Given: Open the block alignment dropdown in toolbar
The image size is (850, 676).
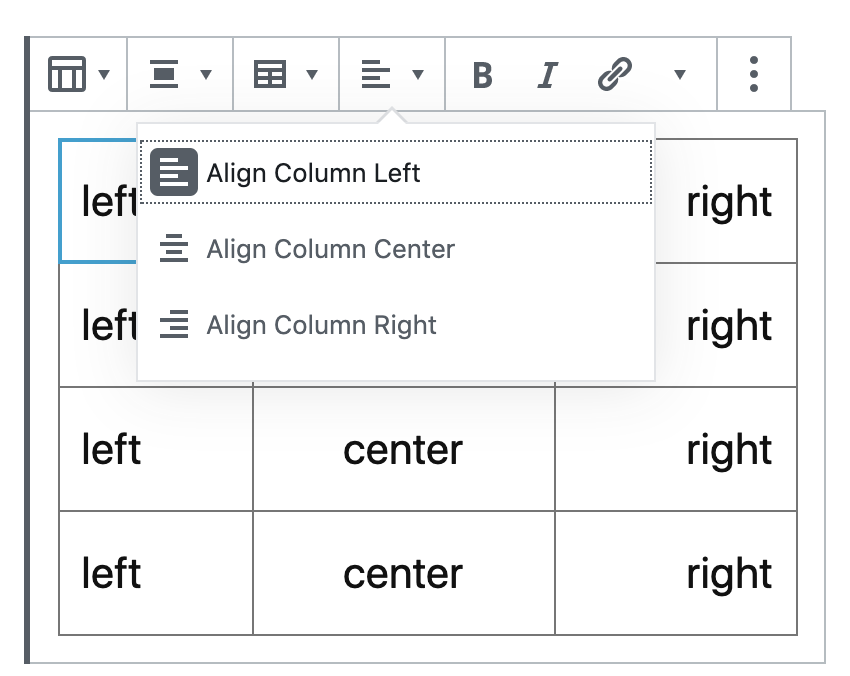Looking at the screenshot, I should (180, 74).
